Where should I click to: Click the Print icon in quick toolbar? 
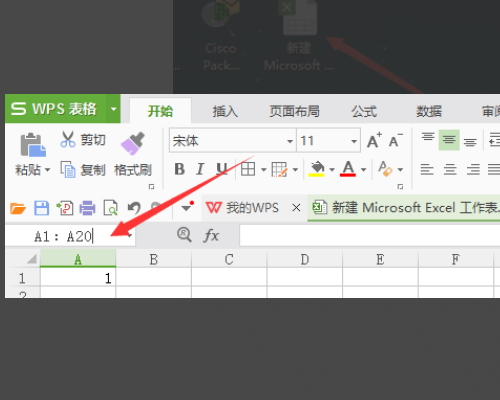pos(87,208)
